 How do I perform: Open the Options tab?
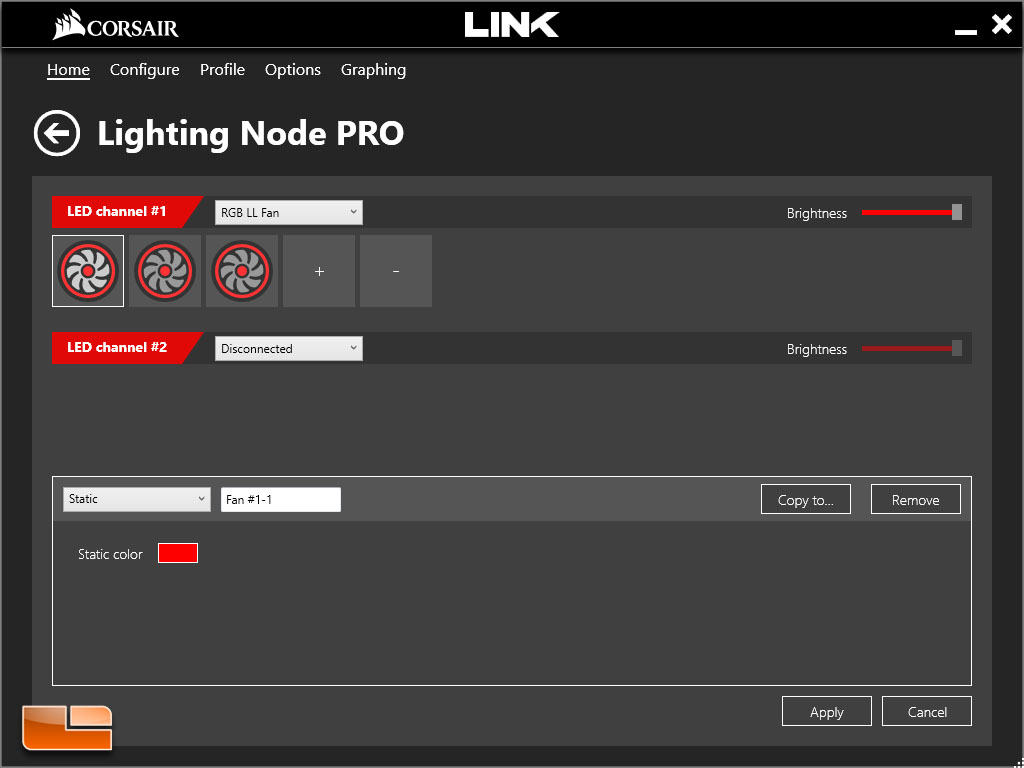click(x=293, y=70)
